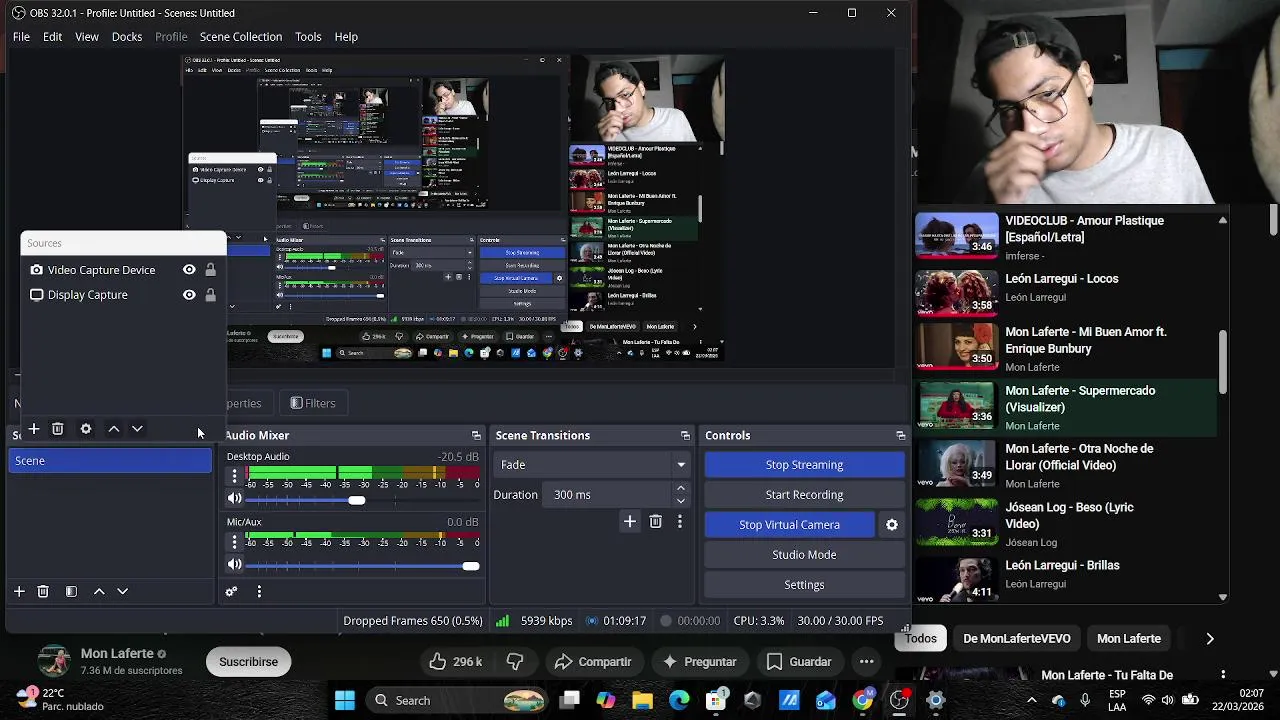Stop the virtual camera
Image resolution: width=1280 pixels, height=720 pixels.
click(x=789, y=524)
